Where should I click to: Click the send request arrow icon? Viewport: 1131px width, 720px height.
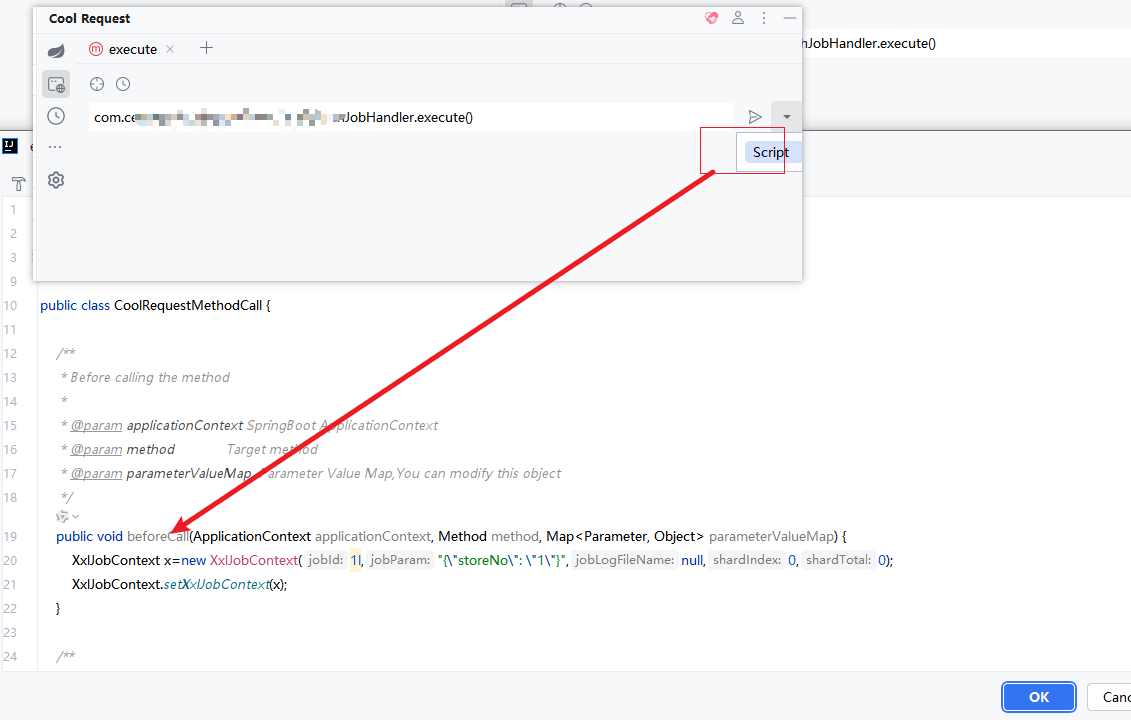754,117
